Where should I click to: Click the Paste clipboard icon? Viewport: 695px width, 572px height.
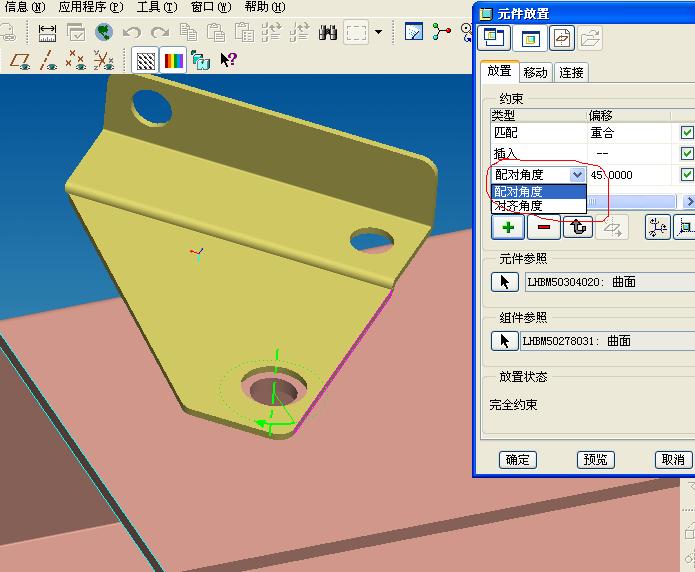tap(216, 32)
